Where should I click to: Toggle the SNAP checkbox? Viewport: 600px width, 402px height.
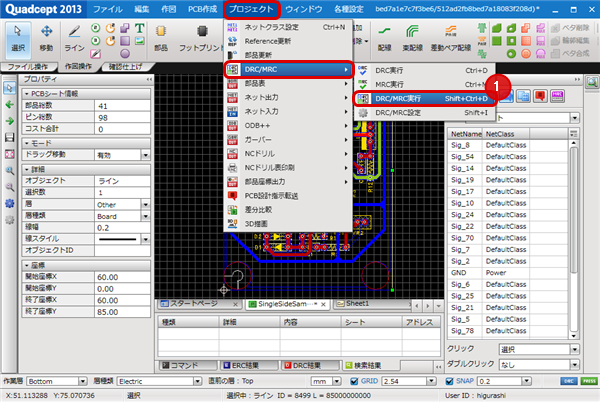click(x=450, y=381)
